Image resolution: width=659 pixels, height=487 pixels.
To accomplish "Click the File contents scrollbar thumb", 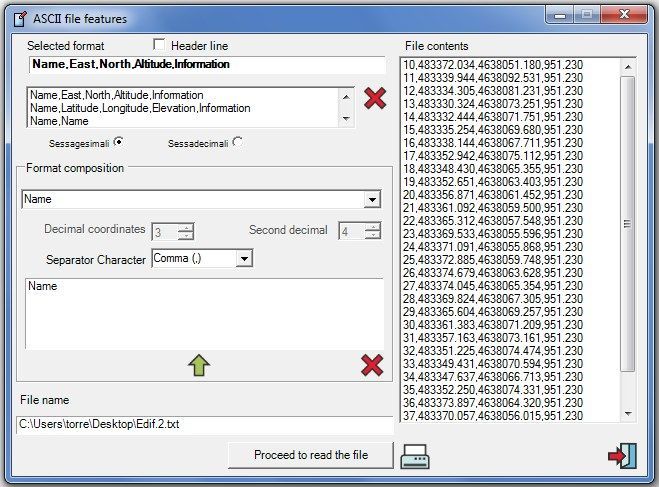I will tap(627, 224).
